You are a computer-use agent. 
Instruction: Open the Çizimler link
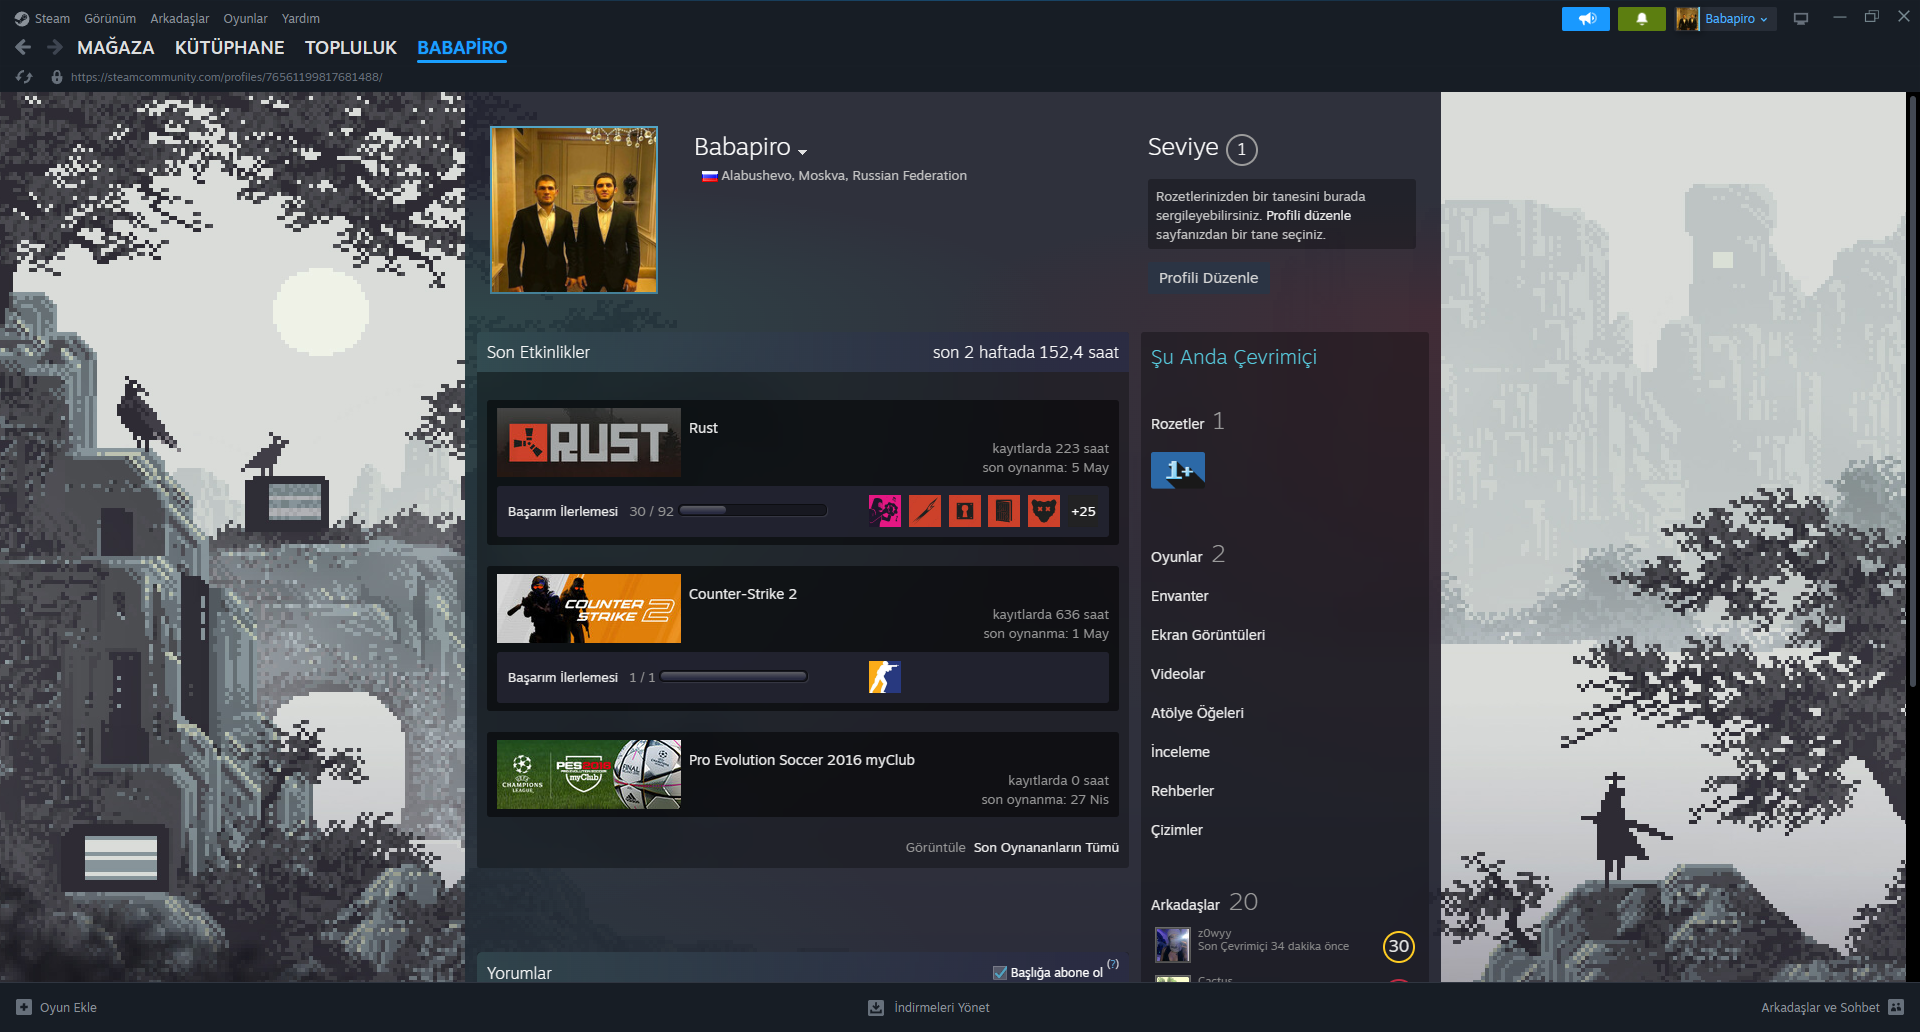[x=1177, y=830]
